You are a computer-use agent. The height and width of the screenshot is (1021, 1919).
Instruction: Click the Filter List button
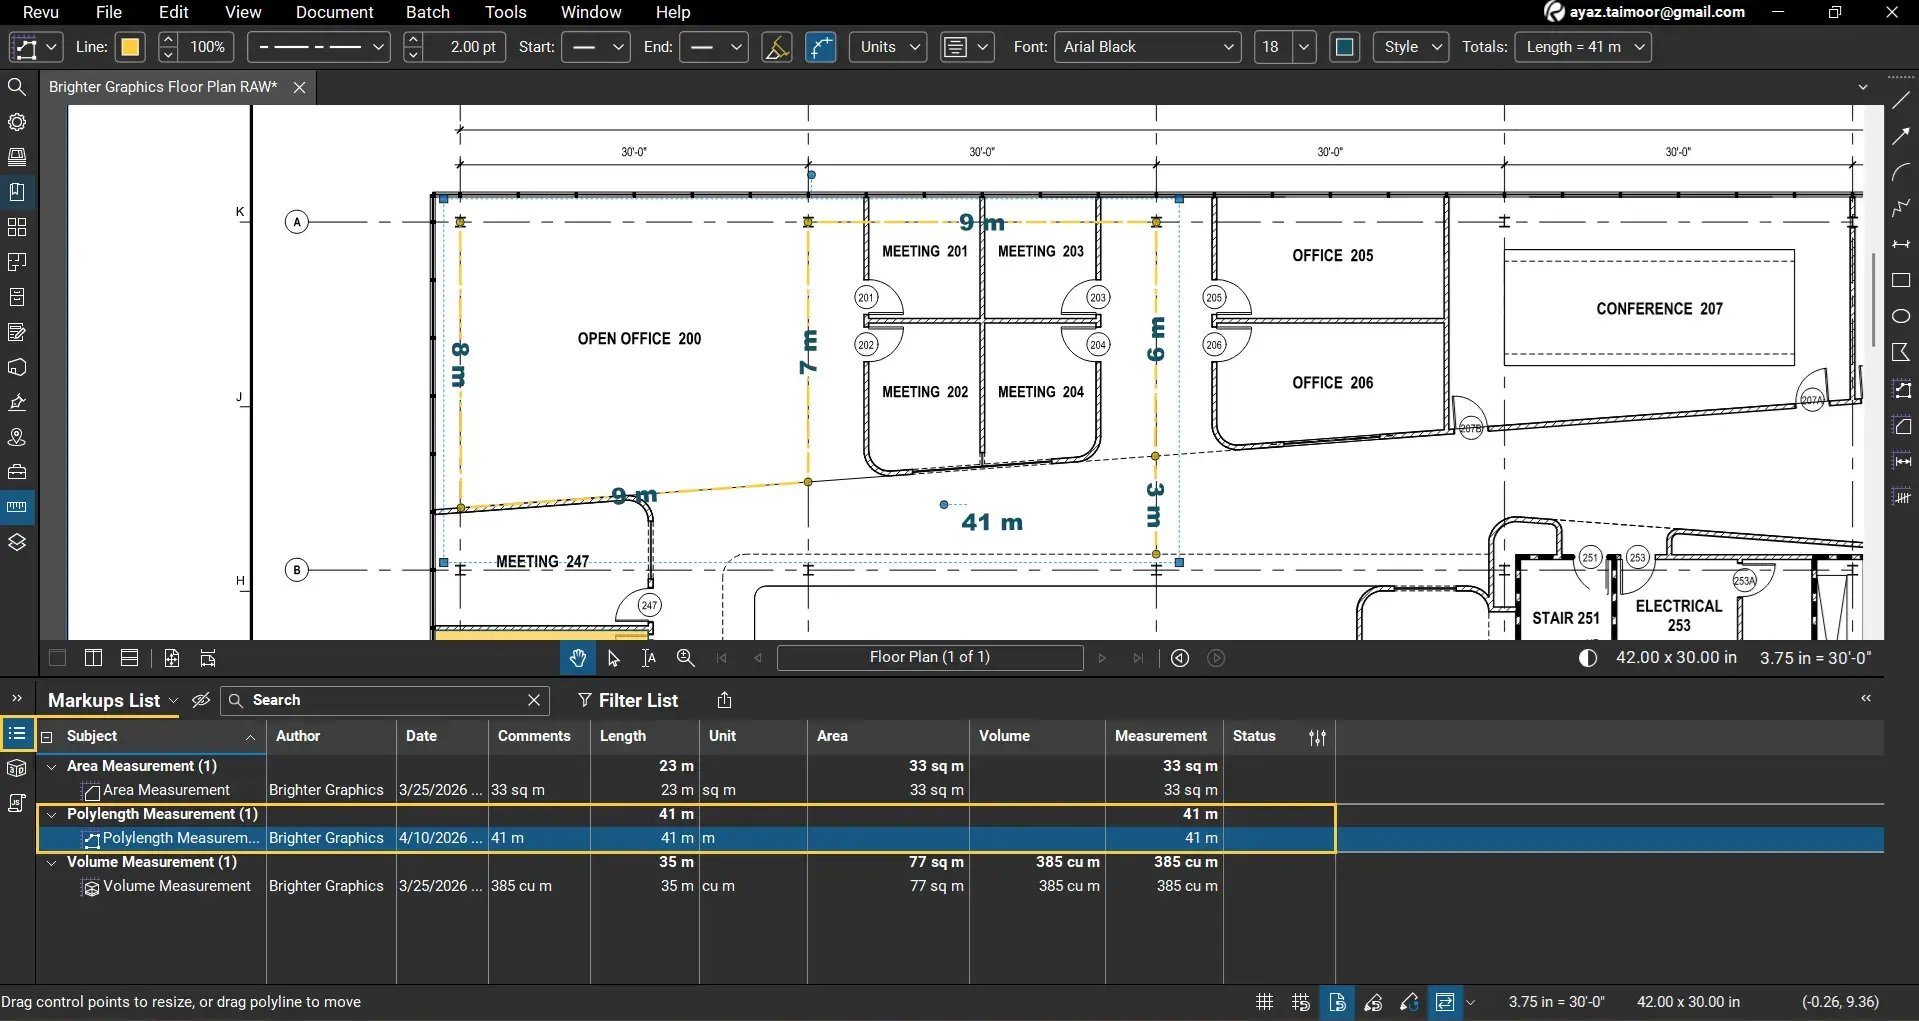point(628,700)
